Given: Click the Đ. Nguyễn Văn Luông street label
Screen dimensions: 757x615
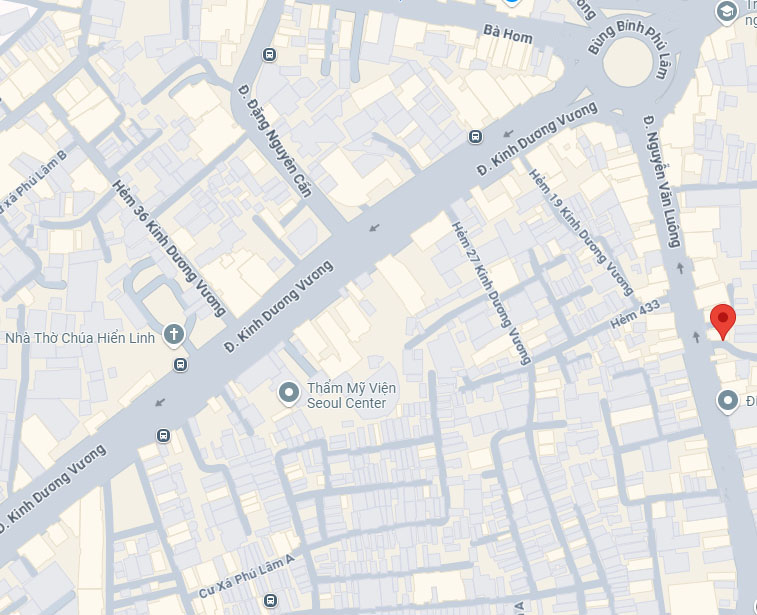Looking at the screenshot, I should coord(662,181).
